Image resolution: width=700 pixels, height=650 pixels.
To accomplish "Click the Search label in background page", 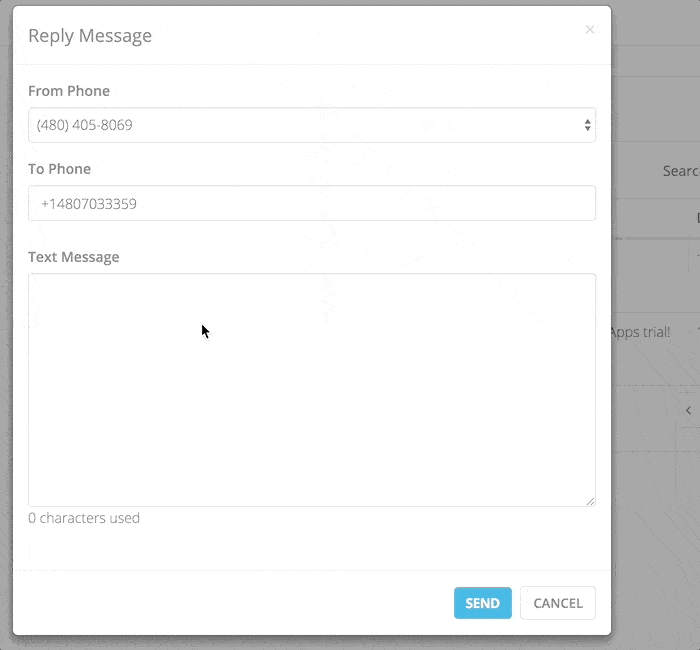I will click(x=681, y=171).
